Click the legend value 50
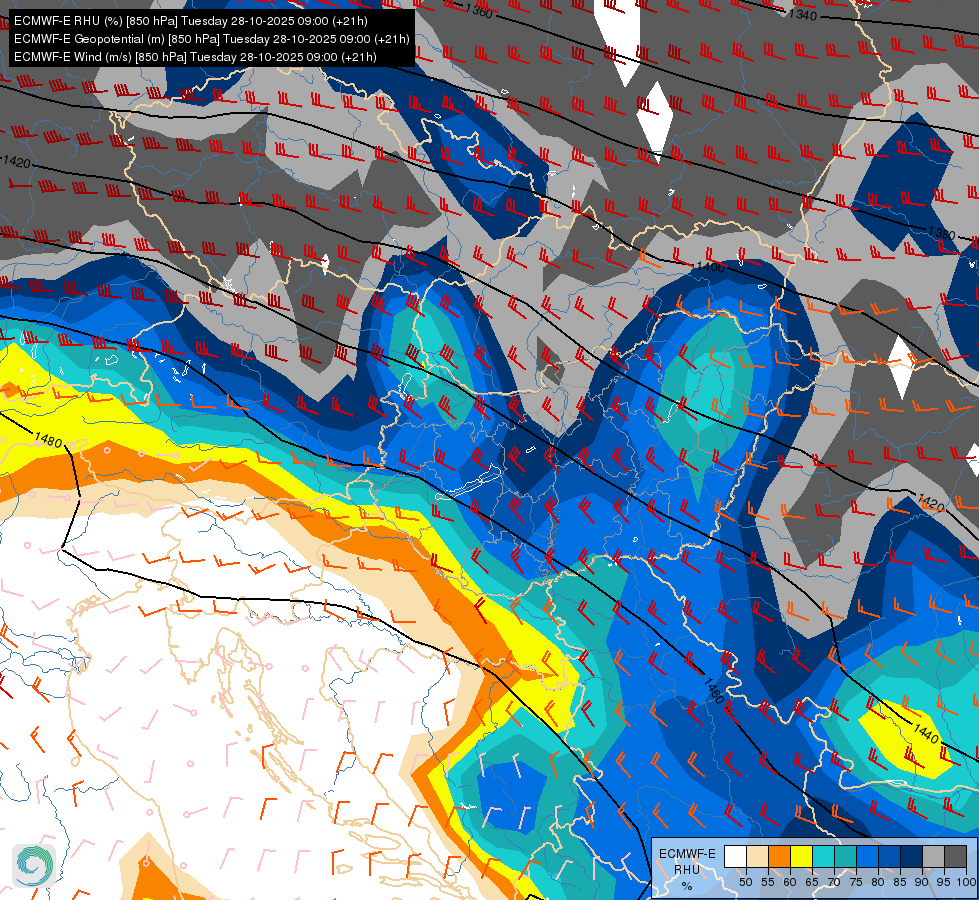 [745, 882]
